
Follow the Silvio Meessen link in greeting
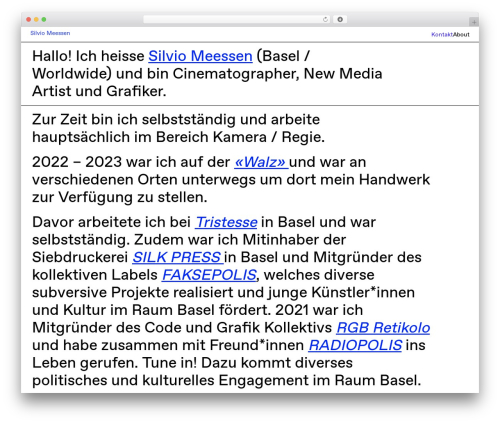[200, 56]
